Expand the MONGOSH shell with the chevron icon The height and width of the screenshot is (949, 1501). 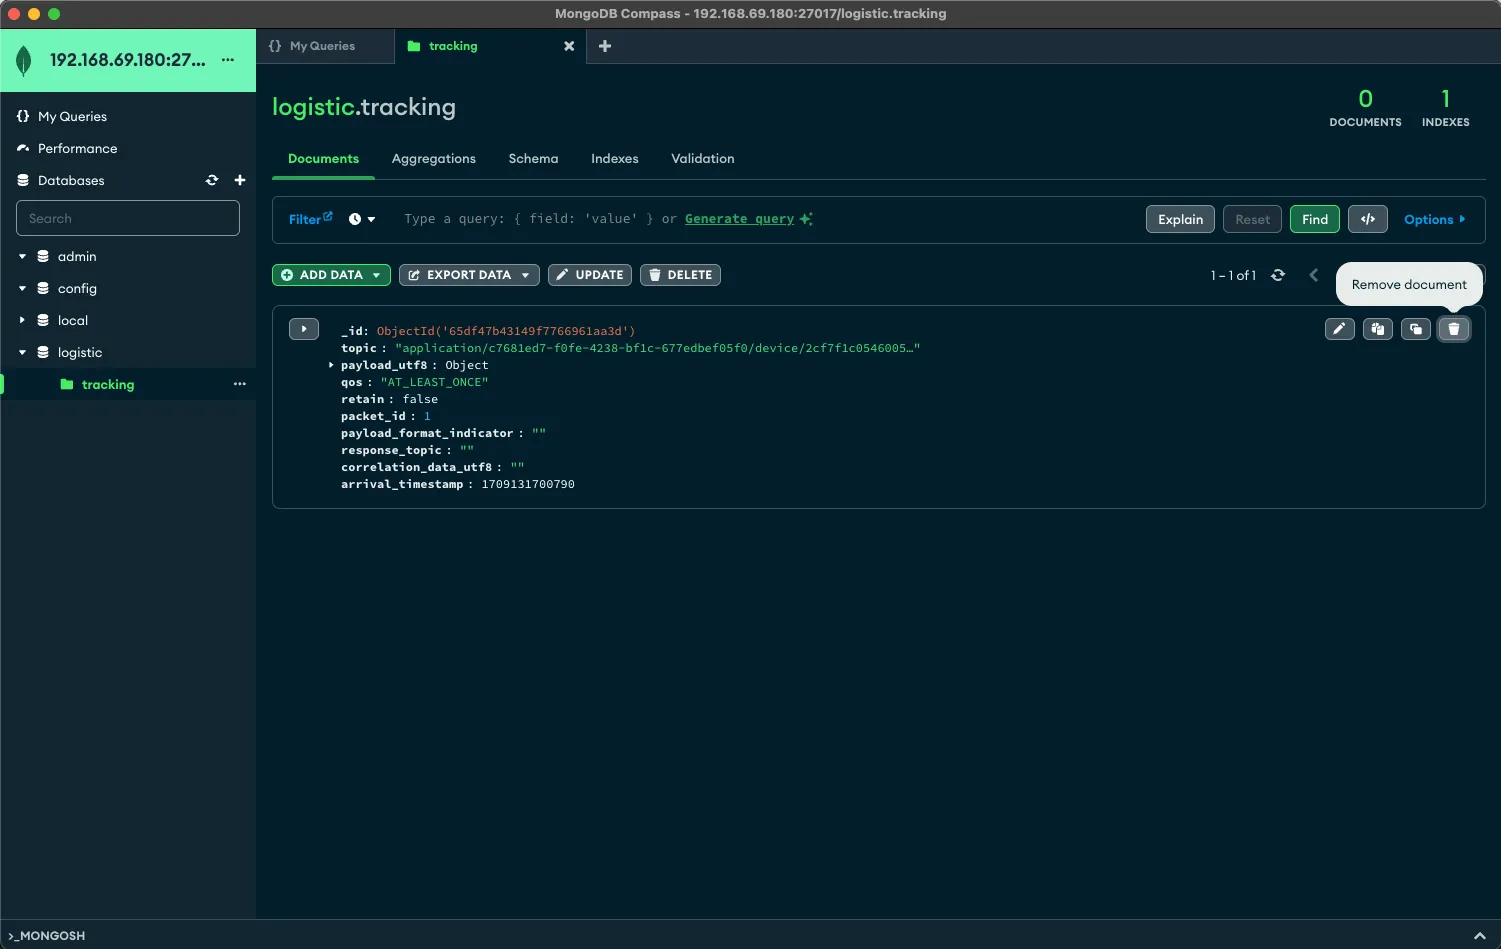click(1480, 936)
